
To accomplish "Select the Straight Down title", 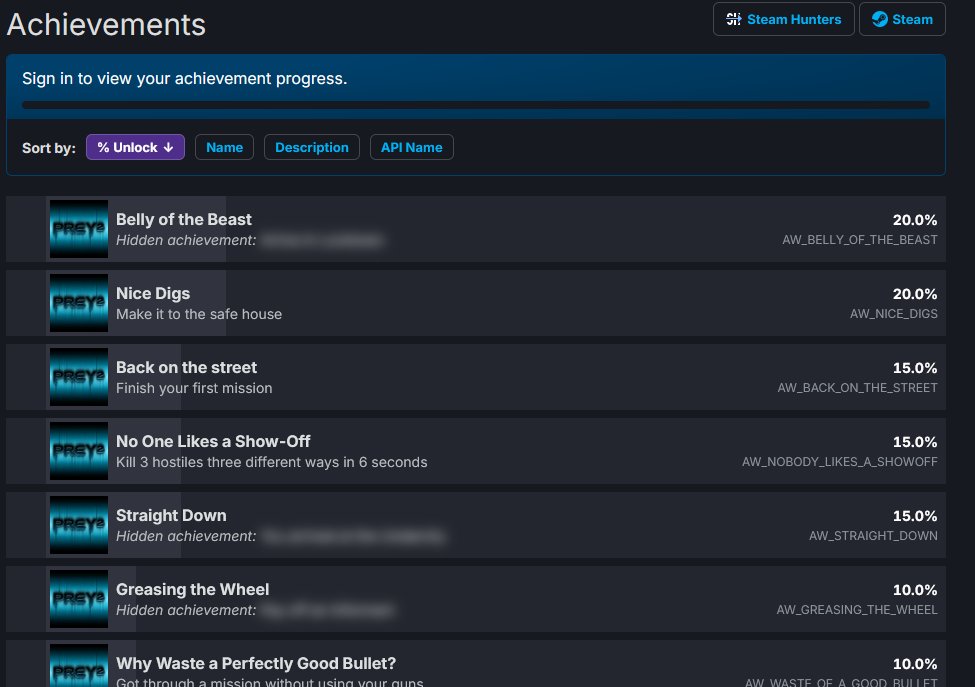I will point(171,515).
